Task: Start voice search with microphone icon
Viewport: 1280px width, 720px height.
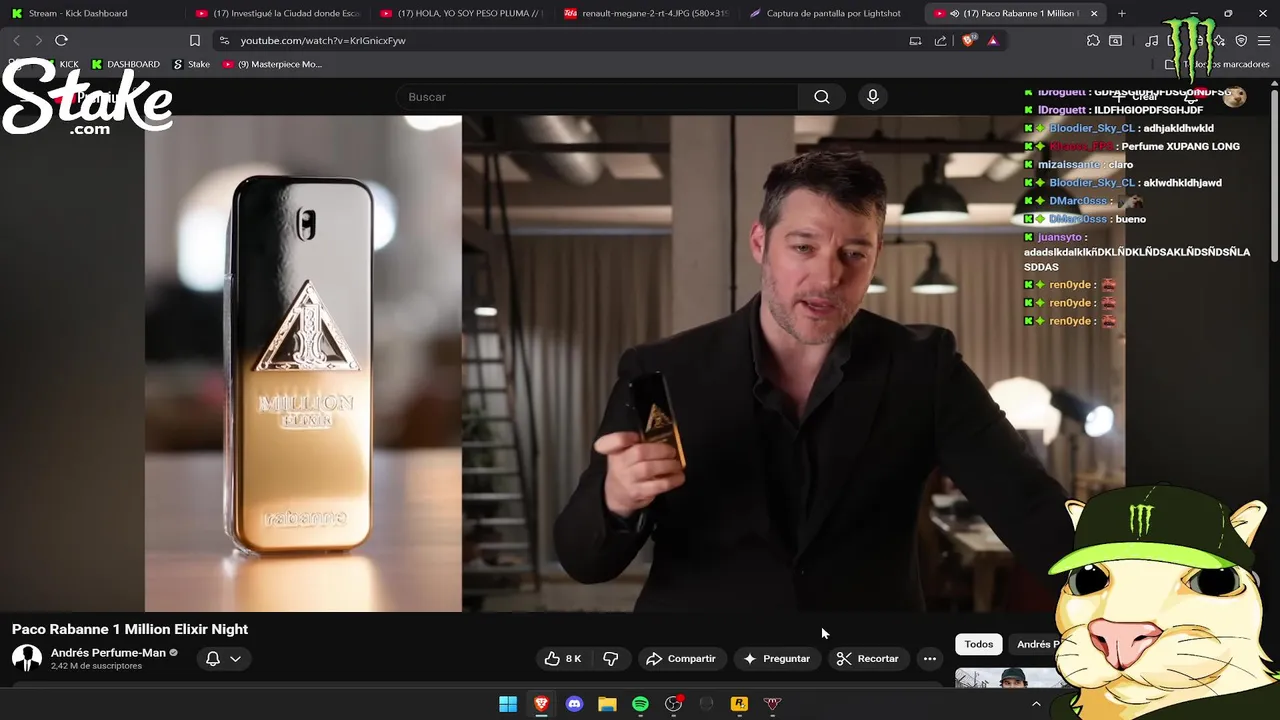Action: [873, 97]
